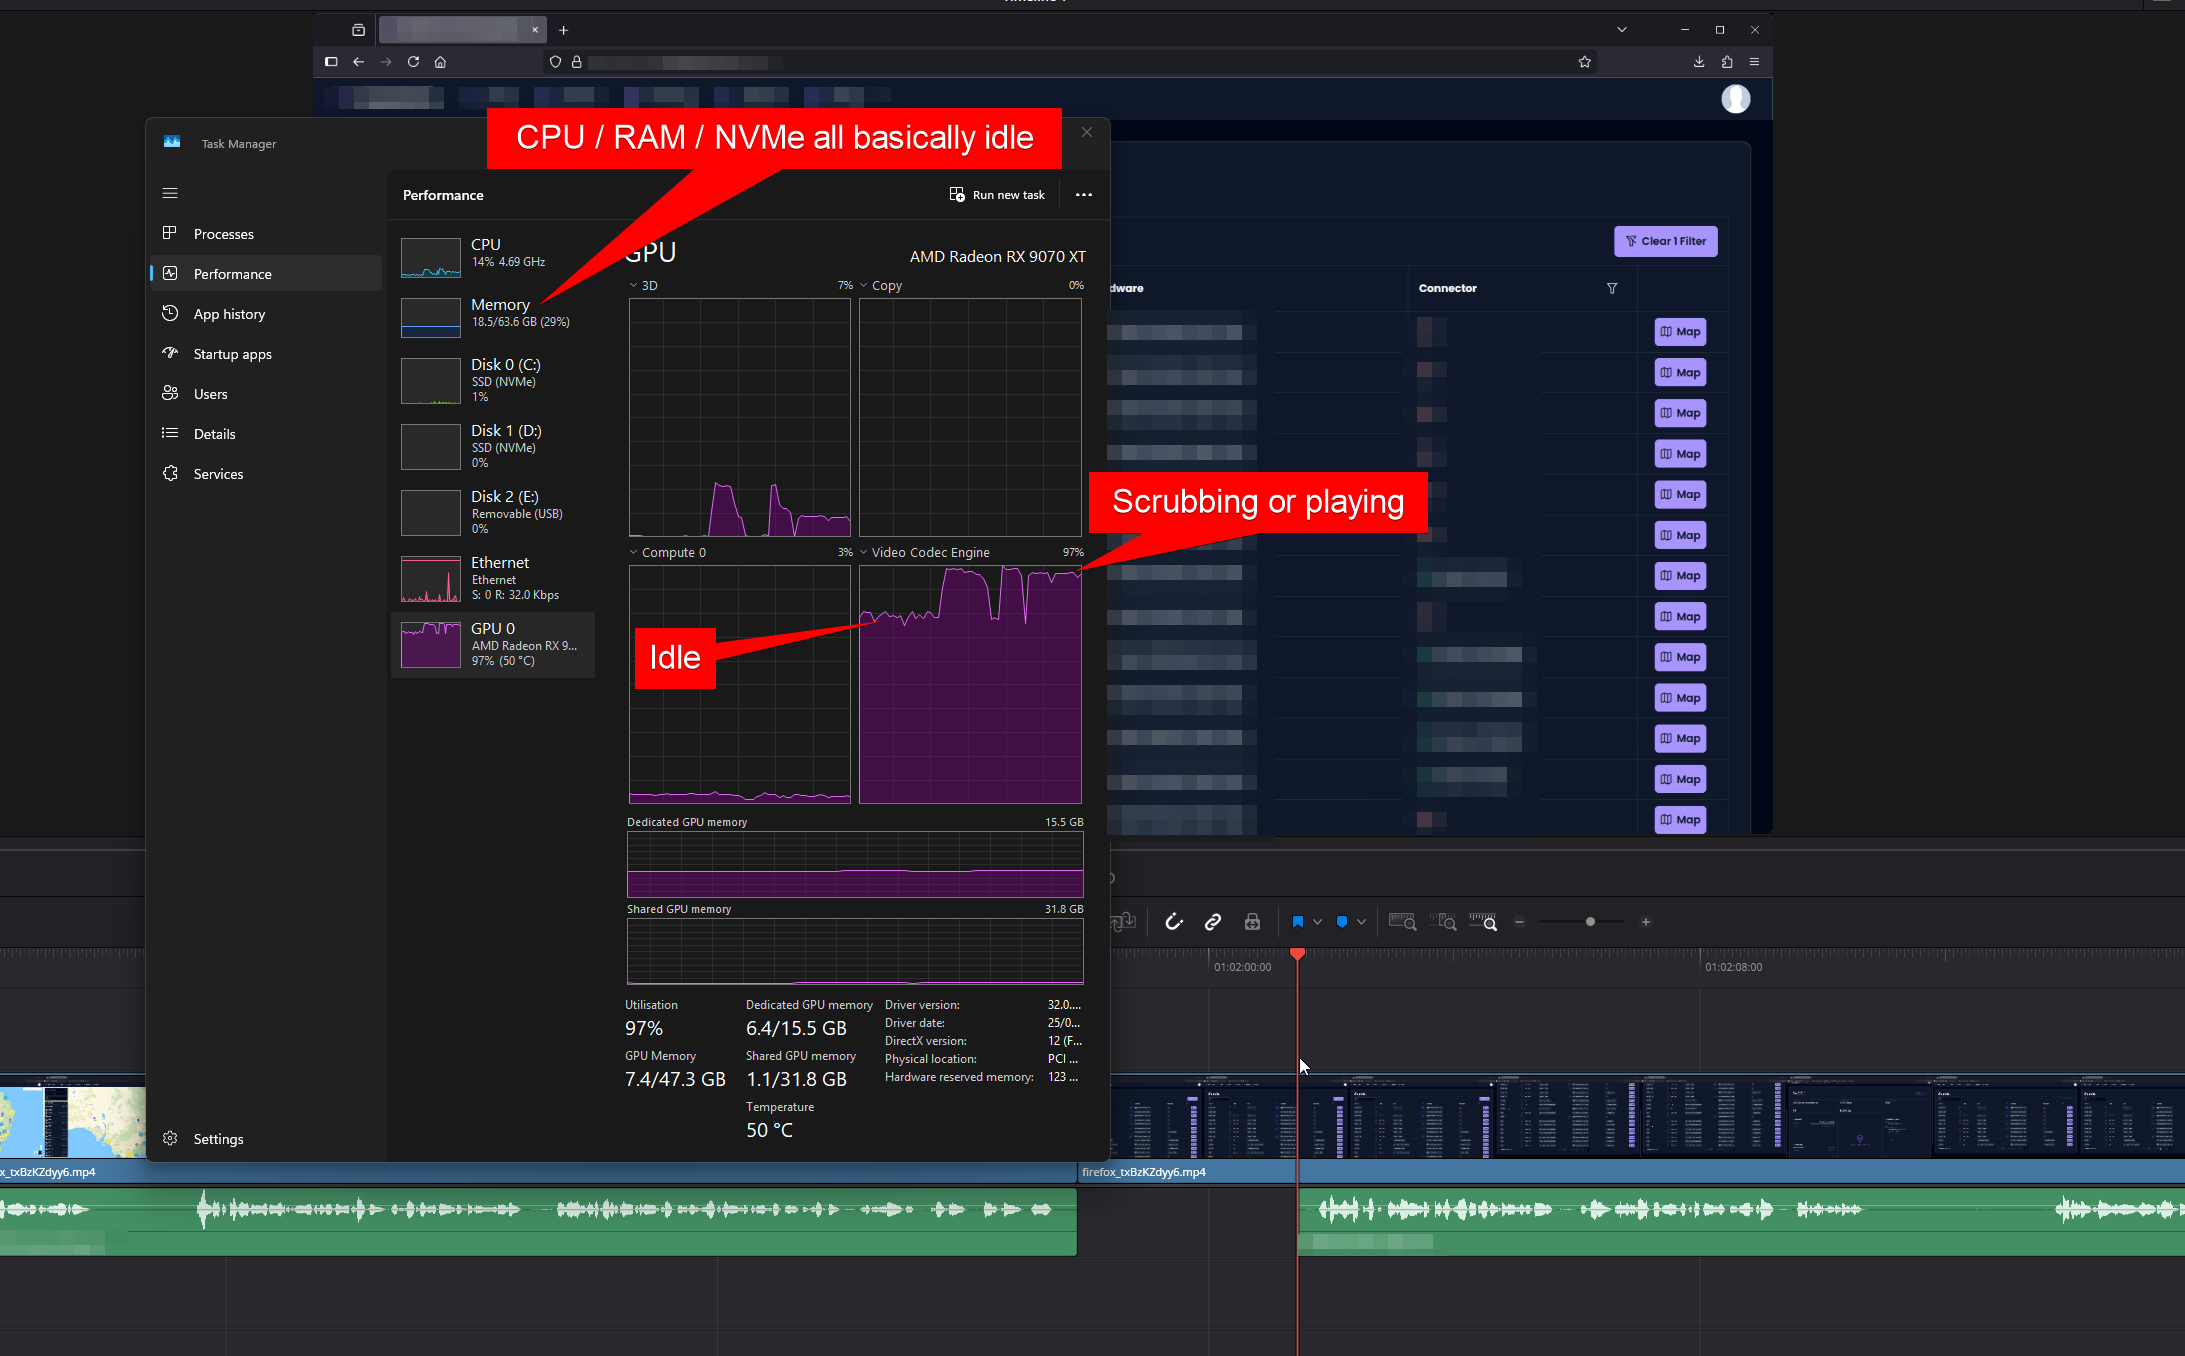Click the timeline zoom out minus button
This screenshot has width=2185, height=1356.
click(x=1520, y=922)
